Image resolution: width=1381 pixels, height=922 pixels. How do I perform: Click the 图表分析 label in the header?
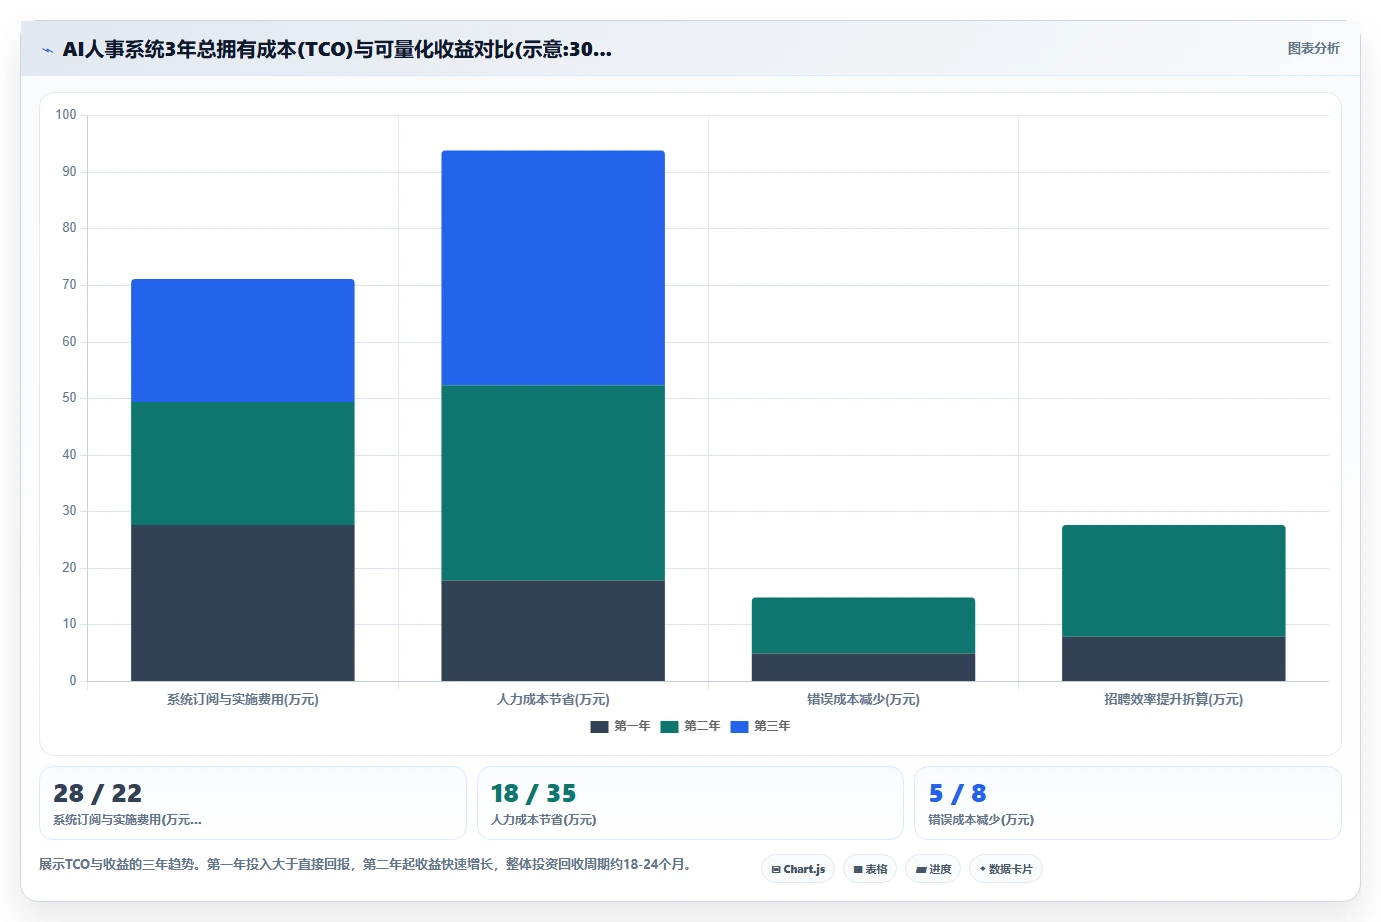(1313, 48)
